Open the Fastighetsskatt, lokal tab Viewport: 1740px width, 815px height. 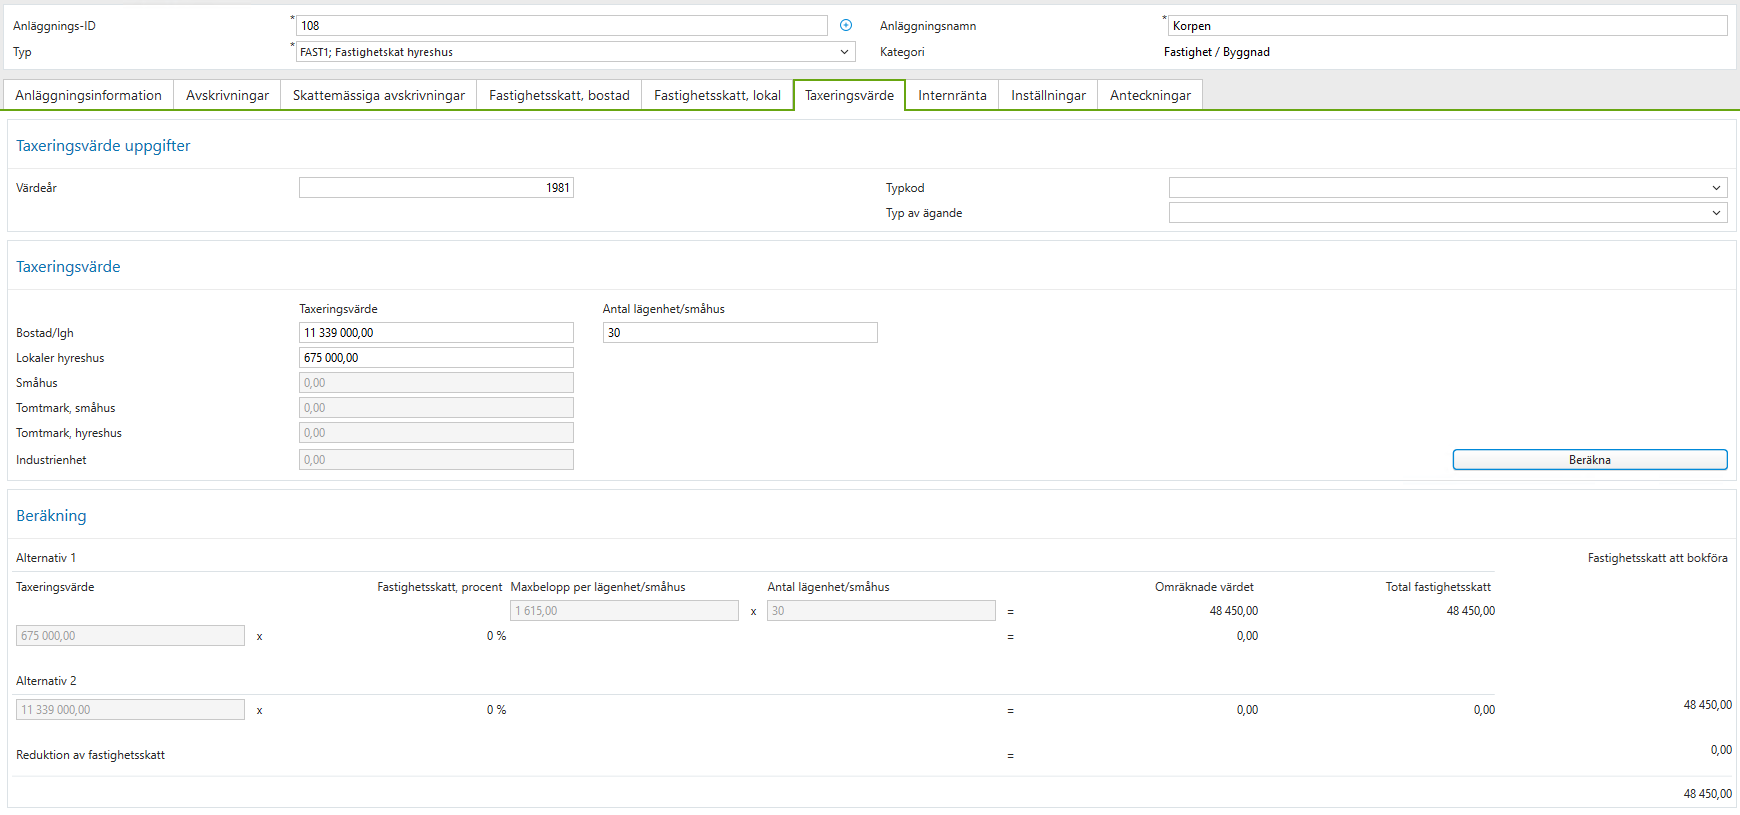(x=717, y=95)
